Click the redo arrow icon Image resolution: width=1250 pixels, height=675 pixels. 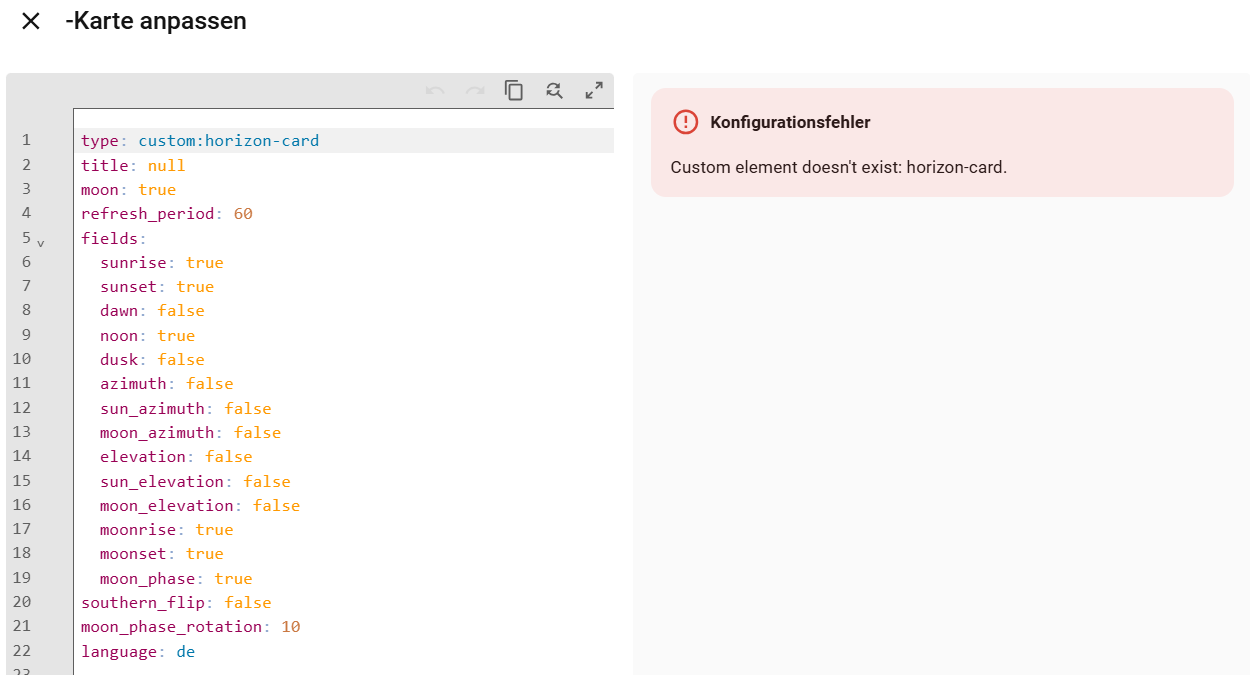(475, 91)
